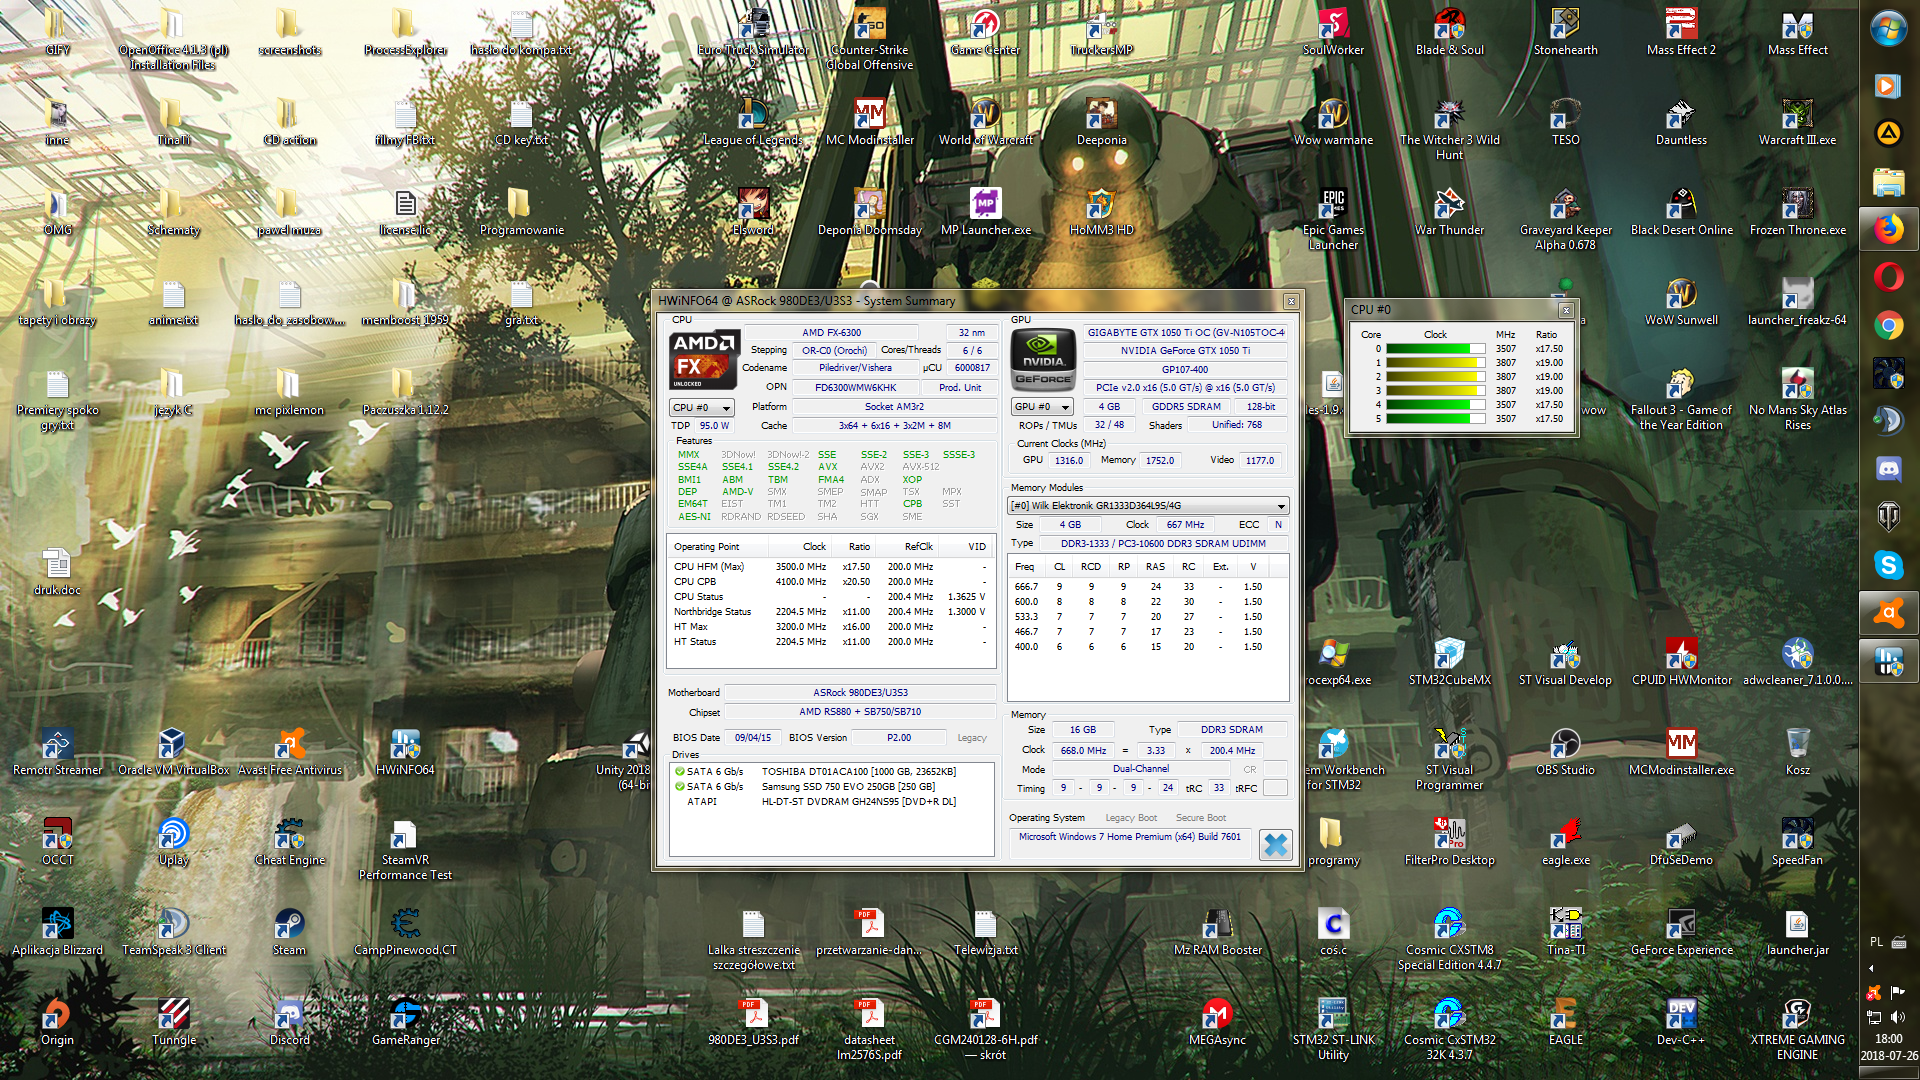
Task: Click GIGABYTE GTX 1050 Ti OC name field
Action: [x=1186, y=333]
